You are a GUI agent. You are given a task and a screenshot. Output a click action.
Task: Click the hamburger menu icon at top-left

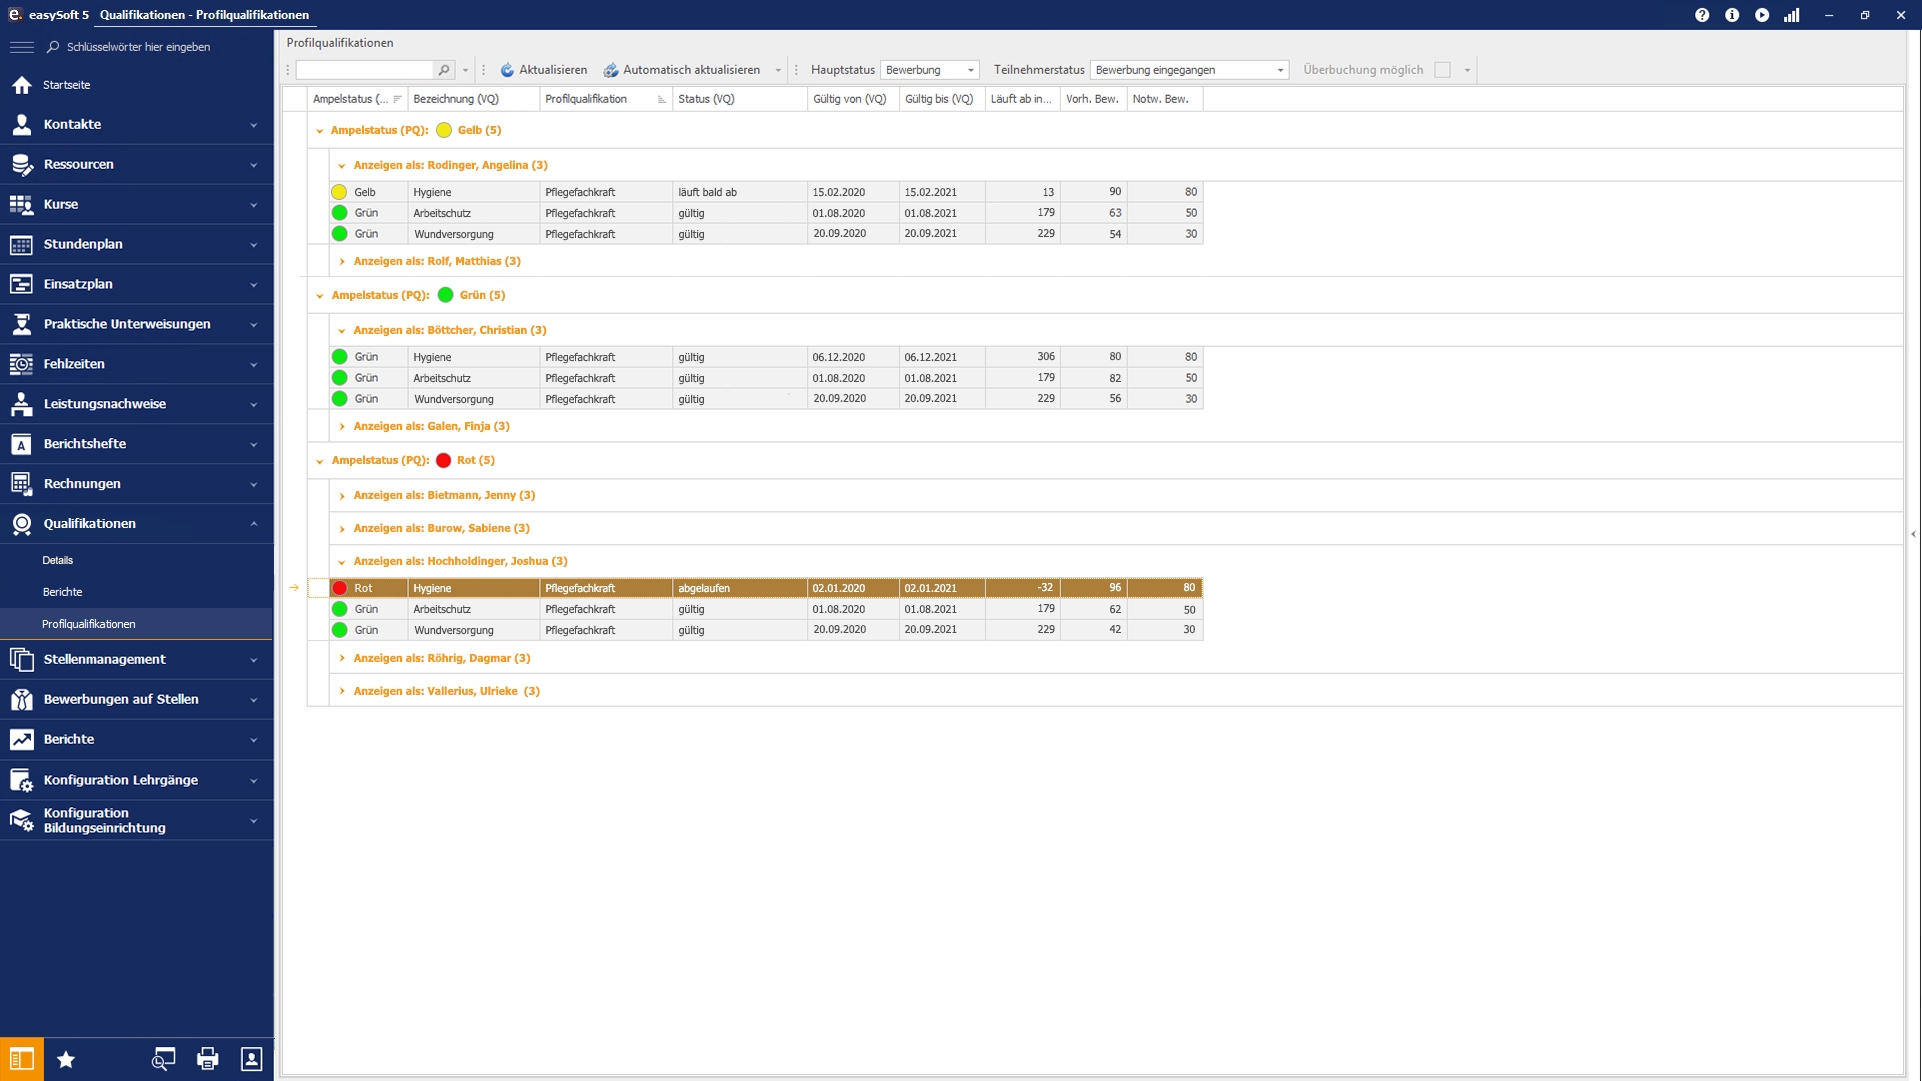21,47
